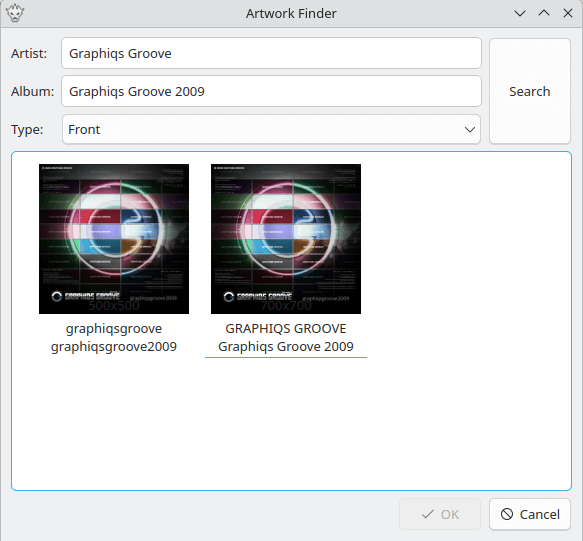Open the Type dropdown showing Front
The width and height of the screenshot is (583, 541).
coord(271,129)
